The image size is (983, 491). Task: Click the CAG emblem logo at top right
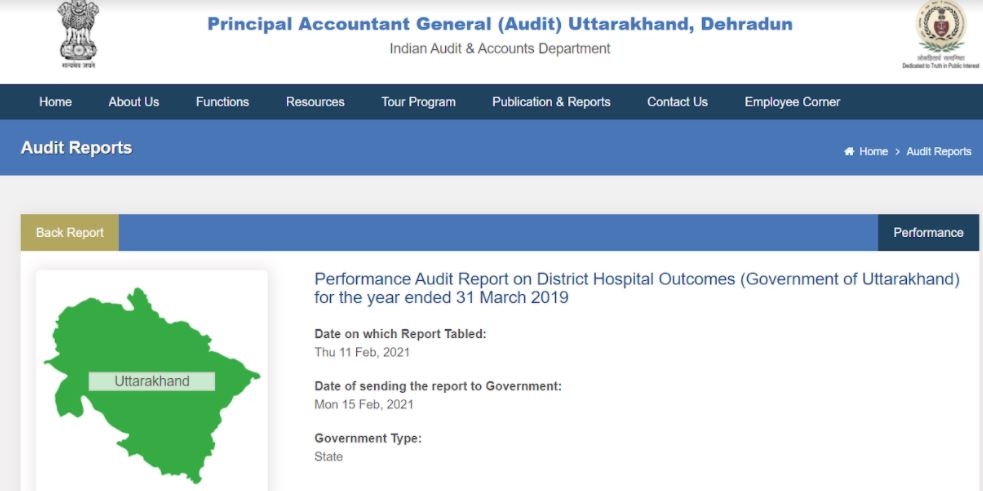click(940, 34)
